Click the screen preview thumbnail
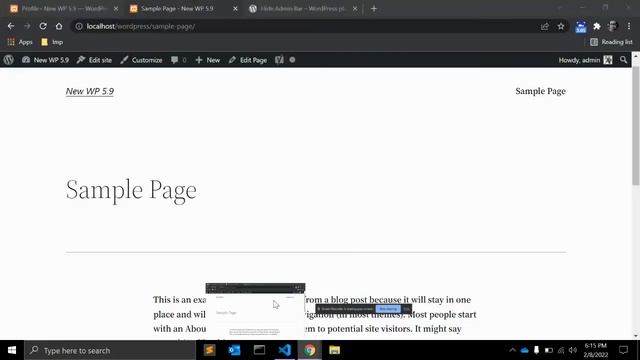Image resolution: width=640 pixels, height=360 pixels. [x=255, y=311]
